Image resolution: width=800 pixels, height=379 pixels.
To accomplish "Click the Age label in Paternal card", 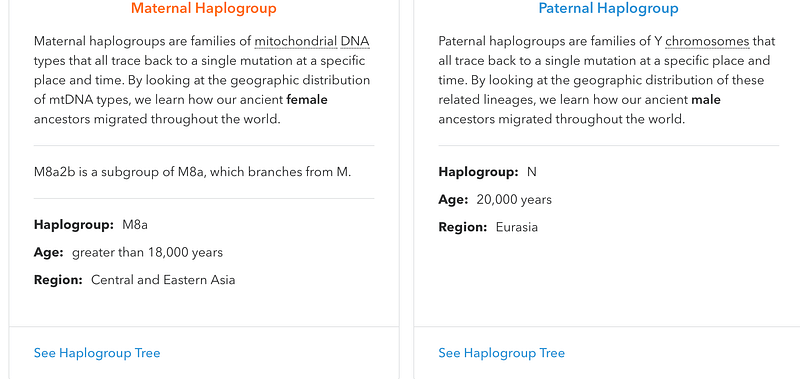I will [453, 199].
